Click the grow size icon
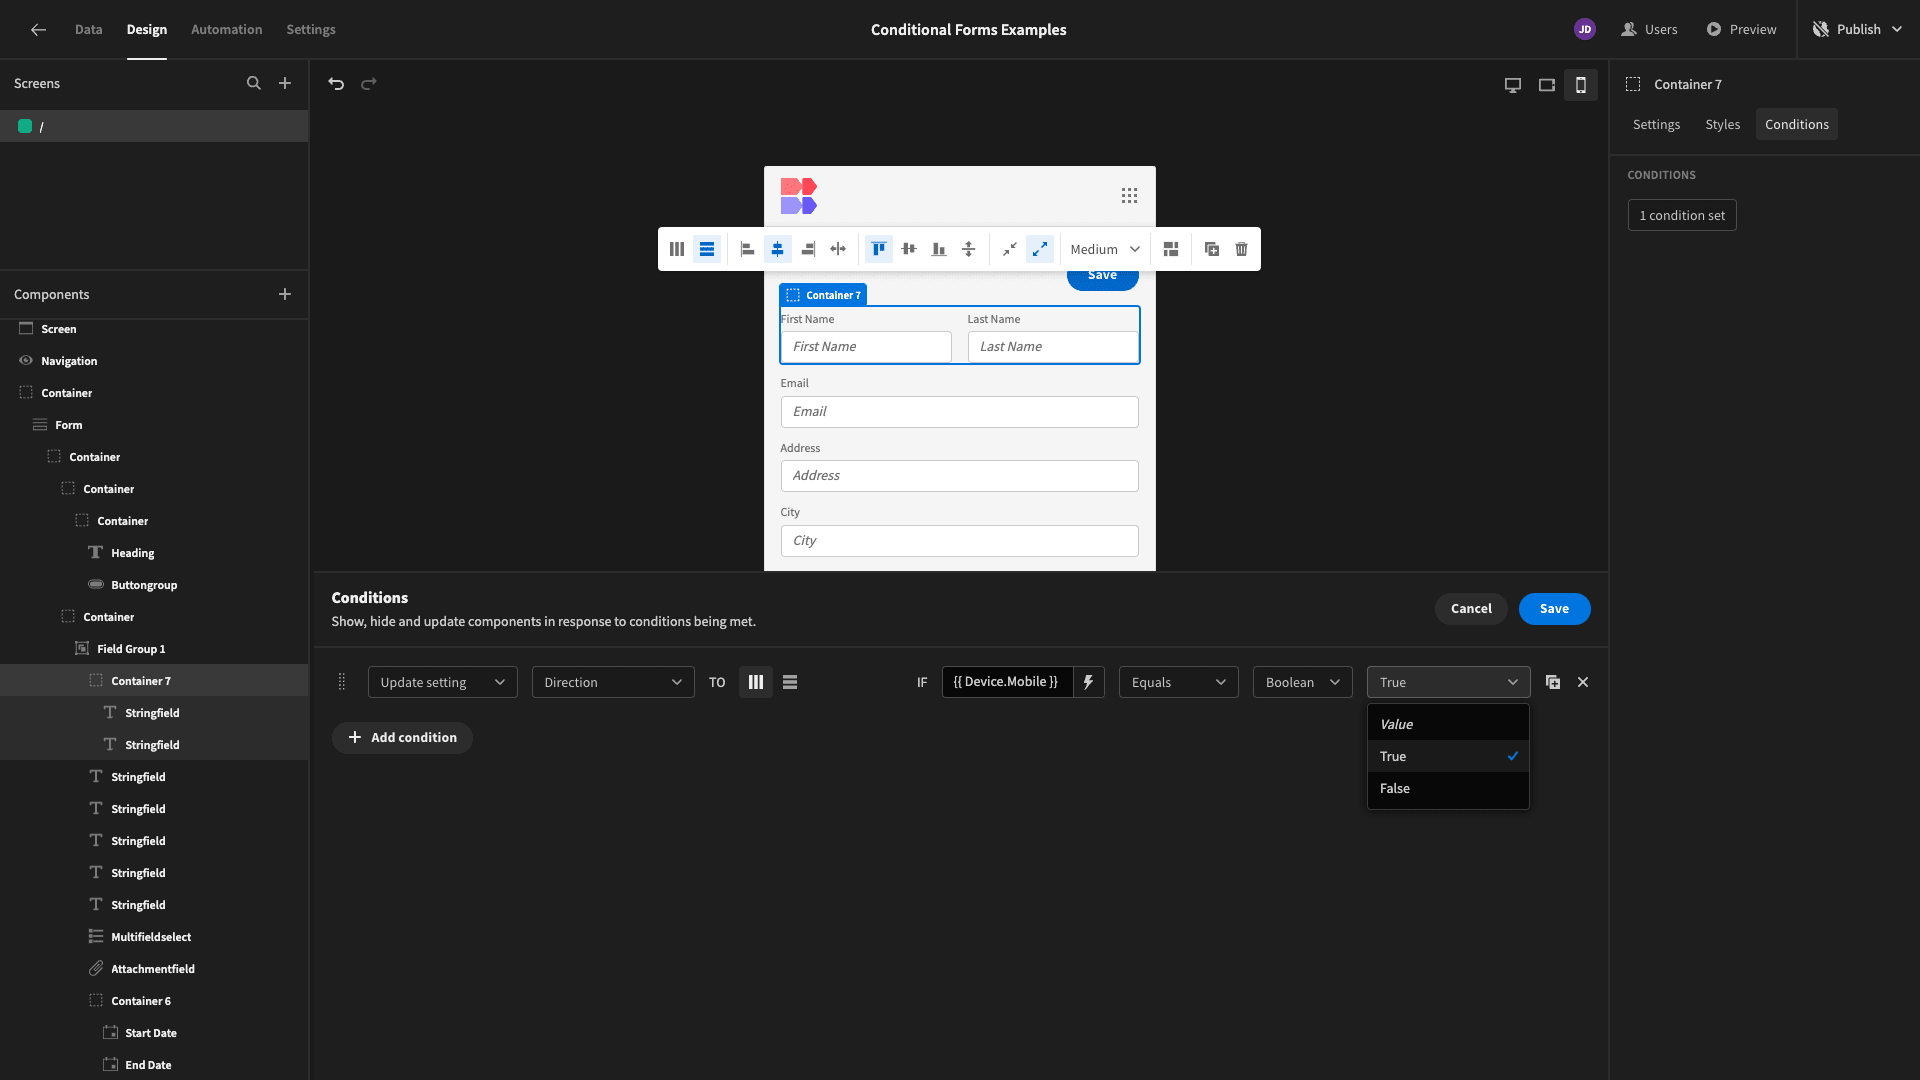The image size is (1920, 1080). 1040,249
